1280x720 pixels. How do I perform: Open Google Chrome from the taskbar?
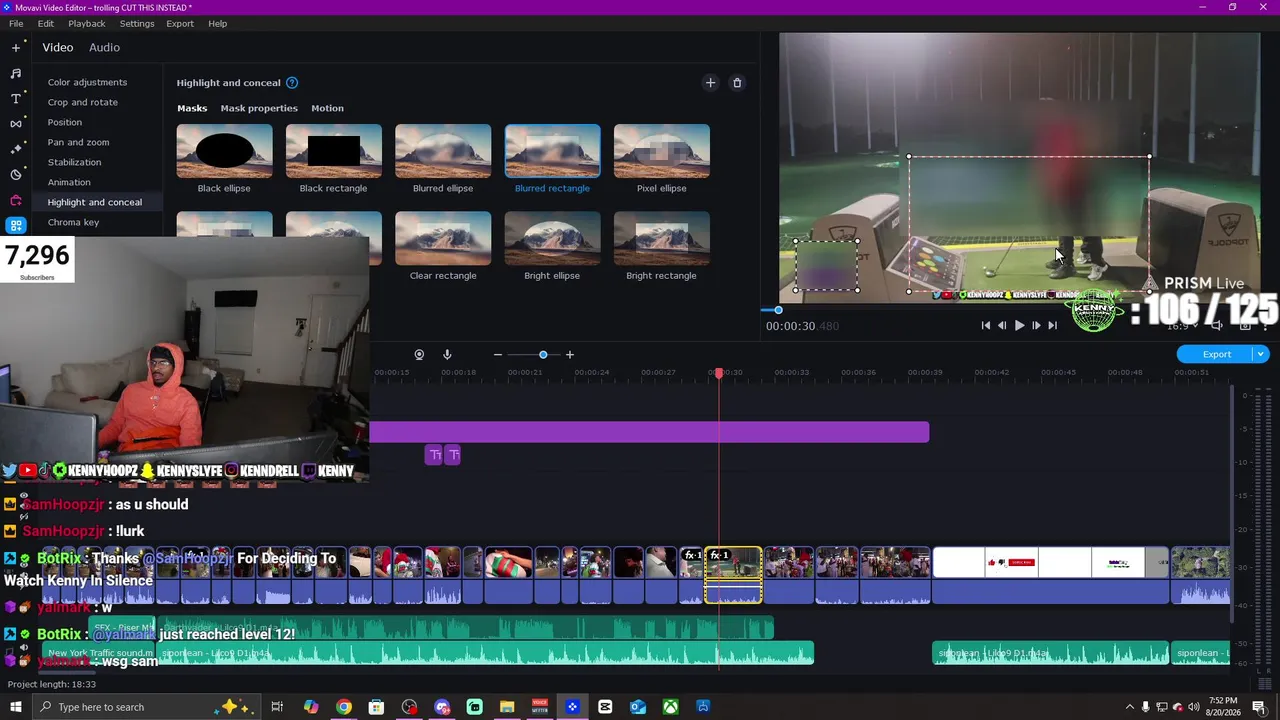(344, 707)
